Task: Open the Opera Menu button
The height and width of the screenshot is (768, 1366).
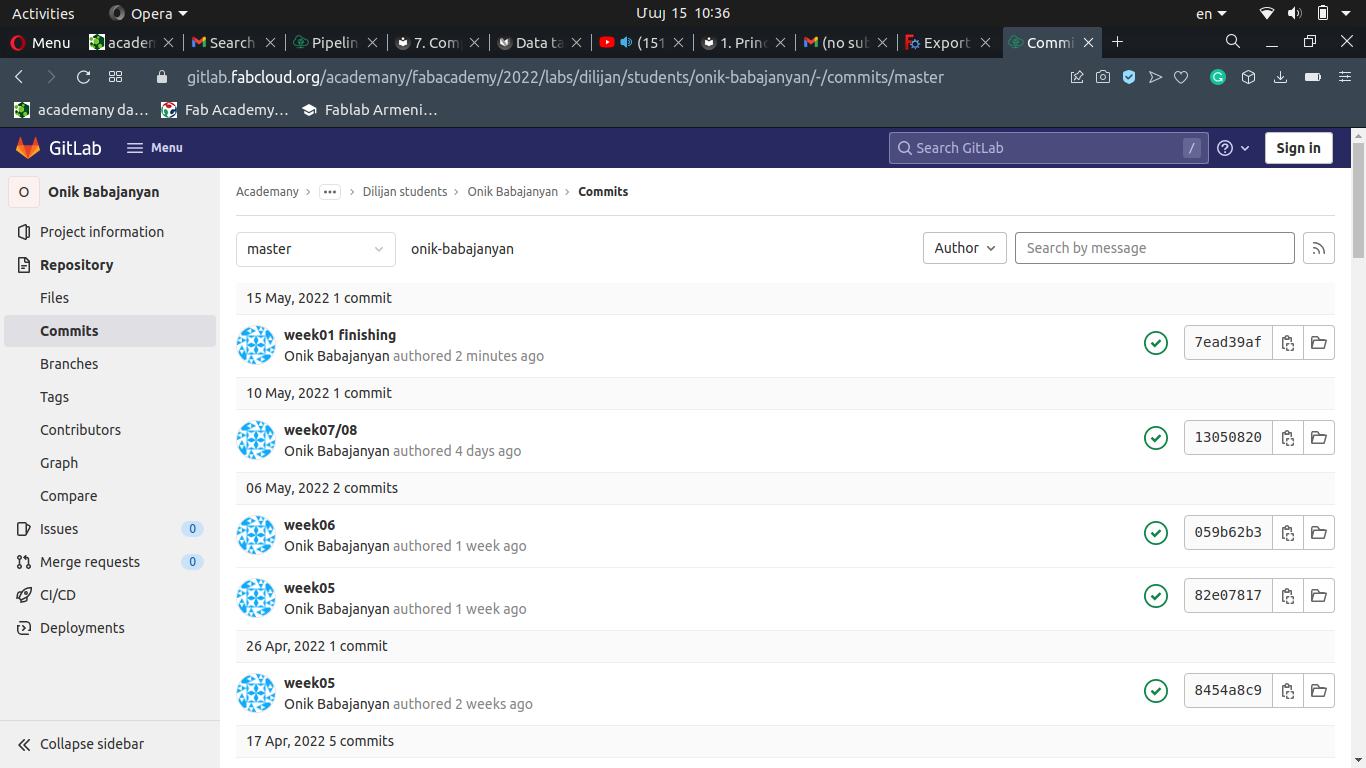Action: click(x=40, y=42)
